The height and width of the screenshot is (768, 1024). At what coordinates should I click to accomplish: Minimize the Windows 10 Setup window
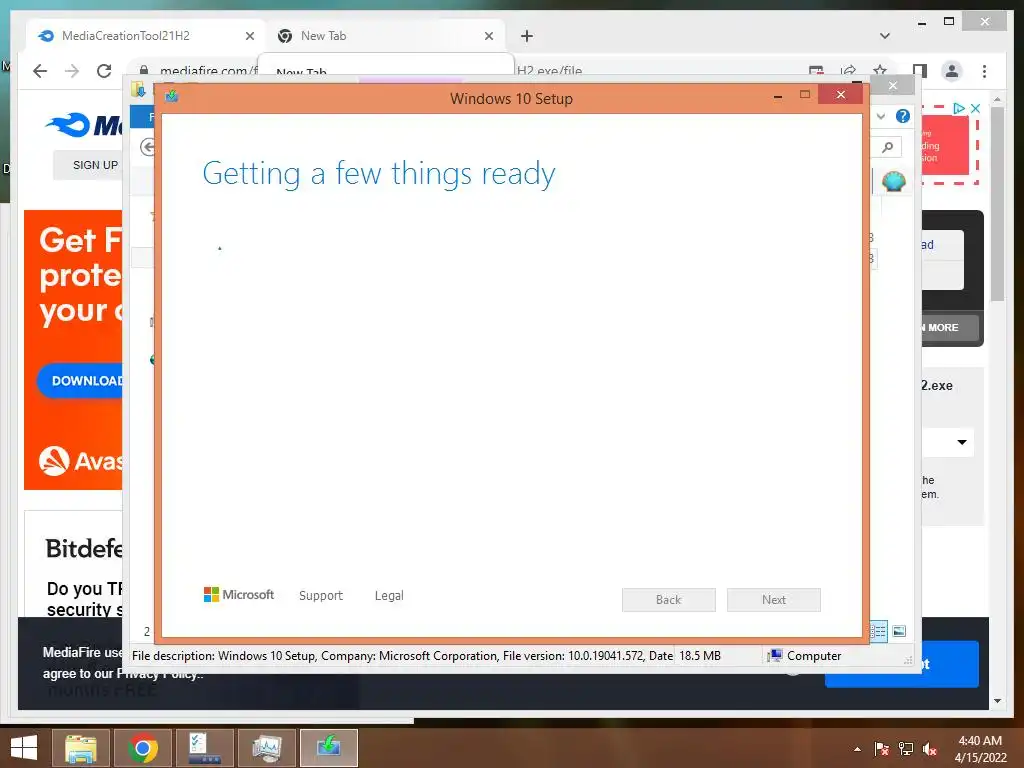778,96
